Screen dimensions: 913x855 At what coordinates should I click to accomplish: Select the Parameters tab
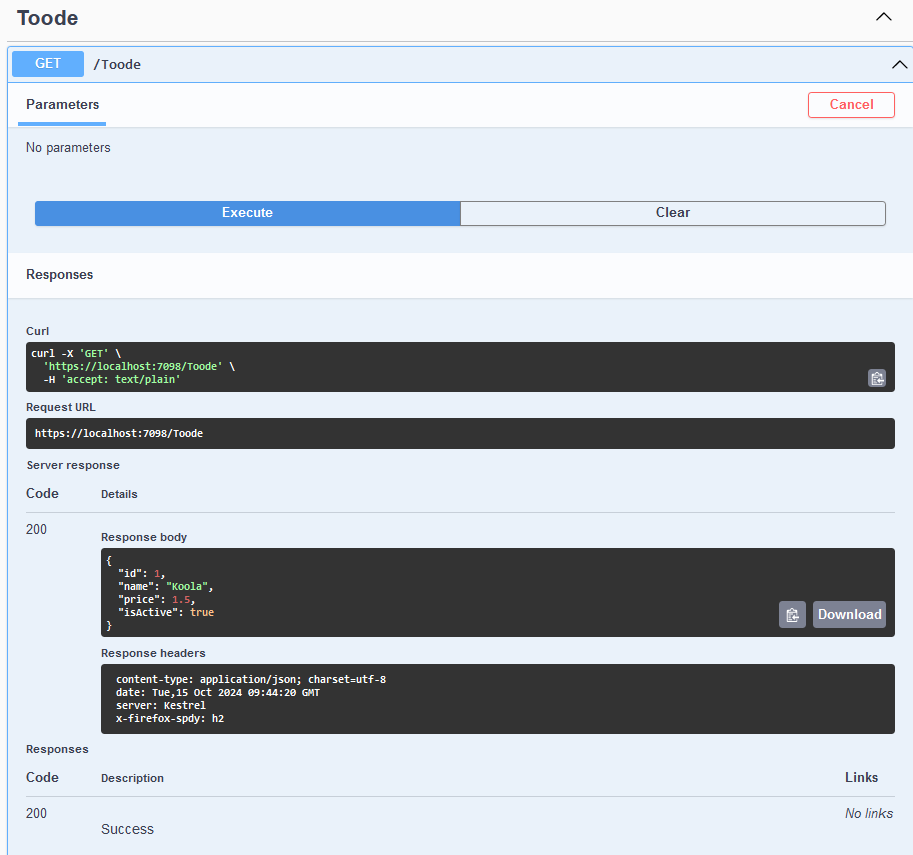click(x=62, y=105)
